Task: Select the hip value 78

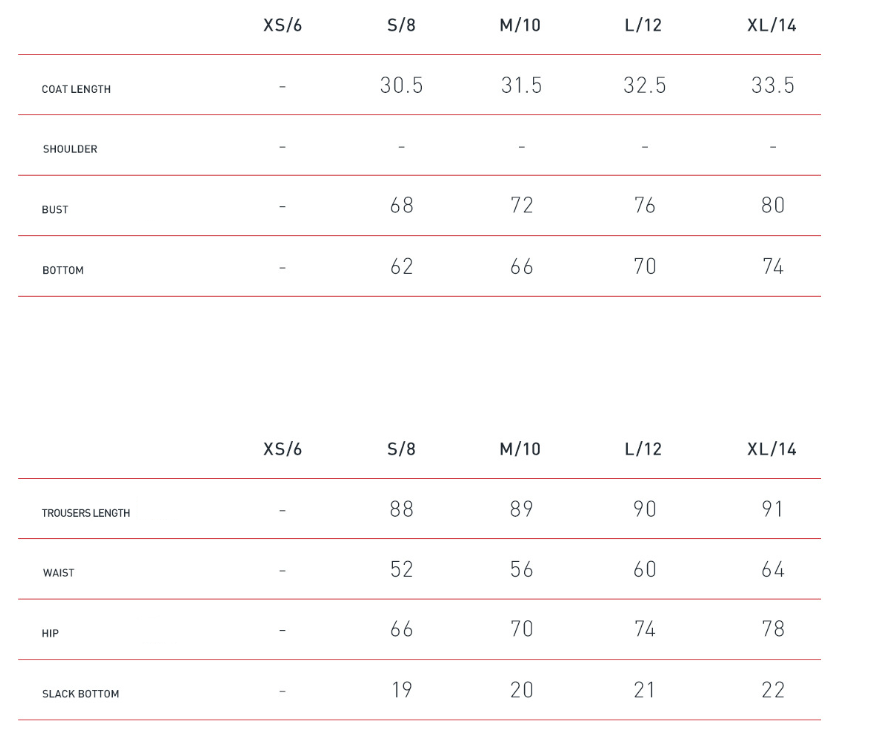Action: 772,629
